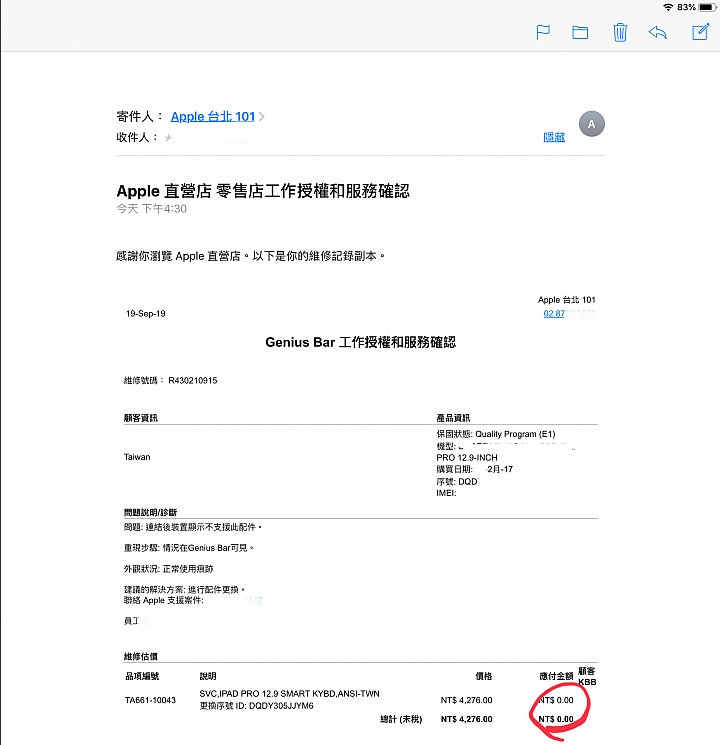Select the timestamp 今天 下午4:30
The height and width of the screenshot is (745, 720).
click(x=152, y=209)
